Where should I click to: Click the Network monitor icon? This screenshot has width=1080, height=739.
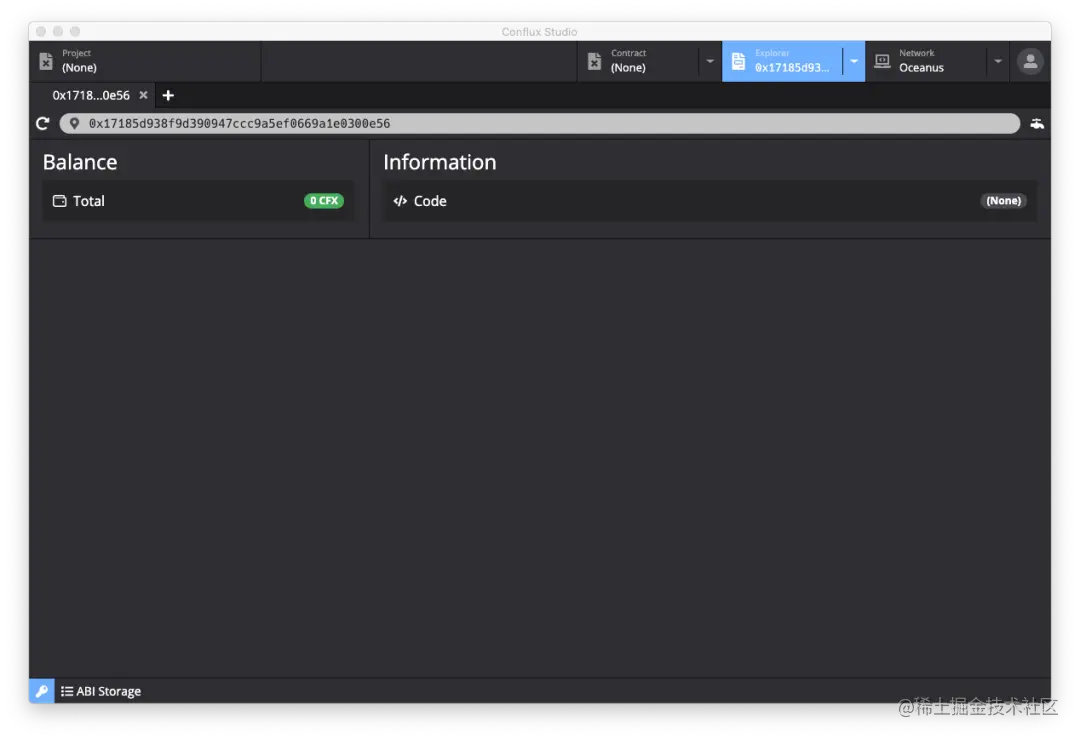882,61
